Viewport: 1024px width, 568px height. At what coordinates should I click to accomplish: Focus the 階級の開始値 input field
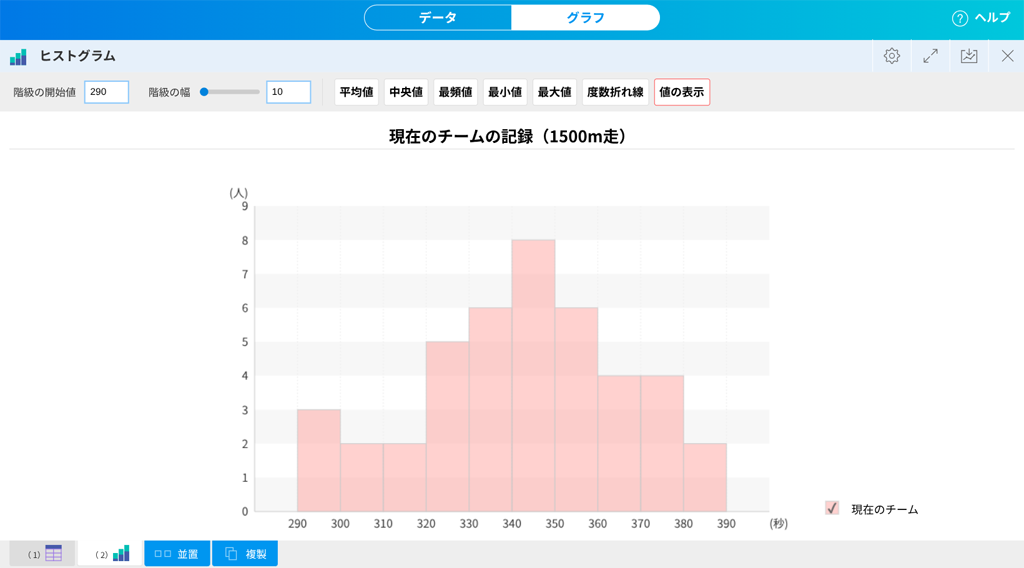pos(106,92)
